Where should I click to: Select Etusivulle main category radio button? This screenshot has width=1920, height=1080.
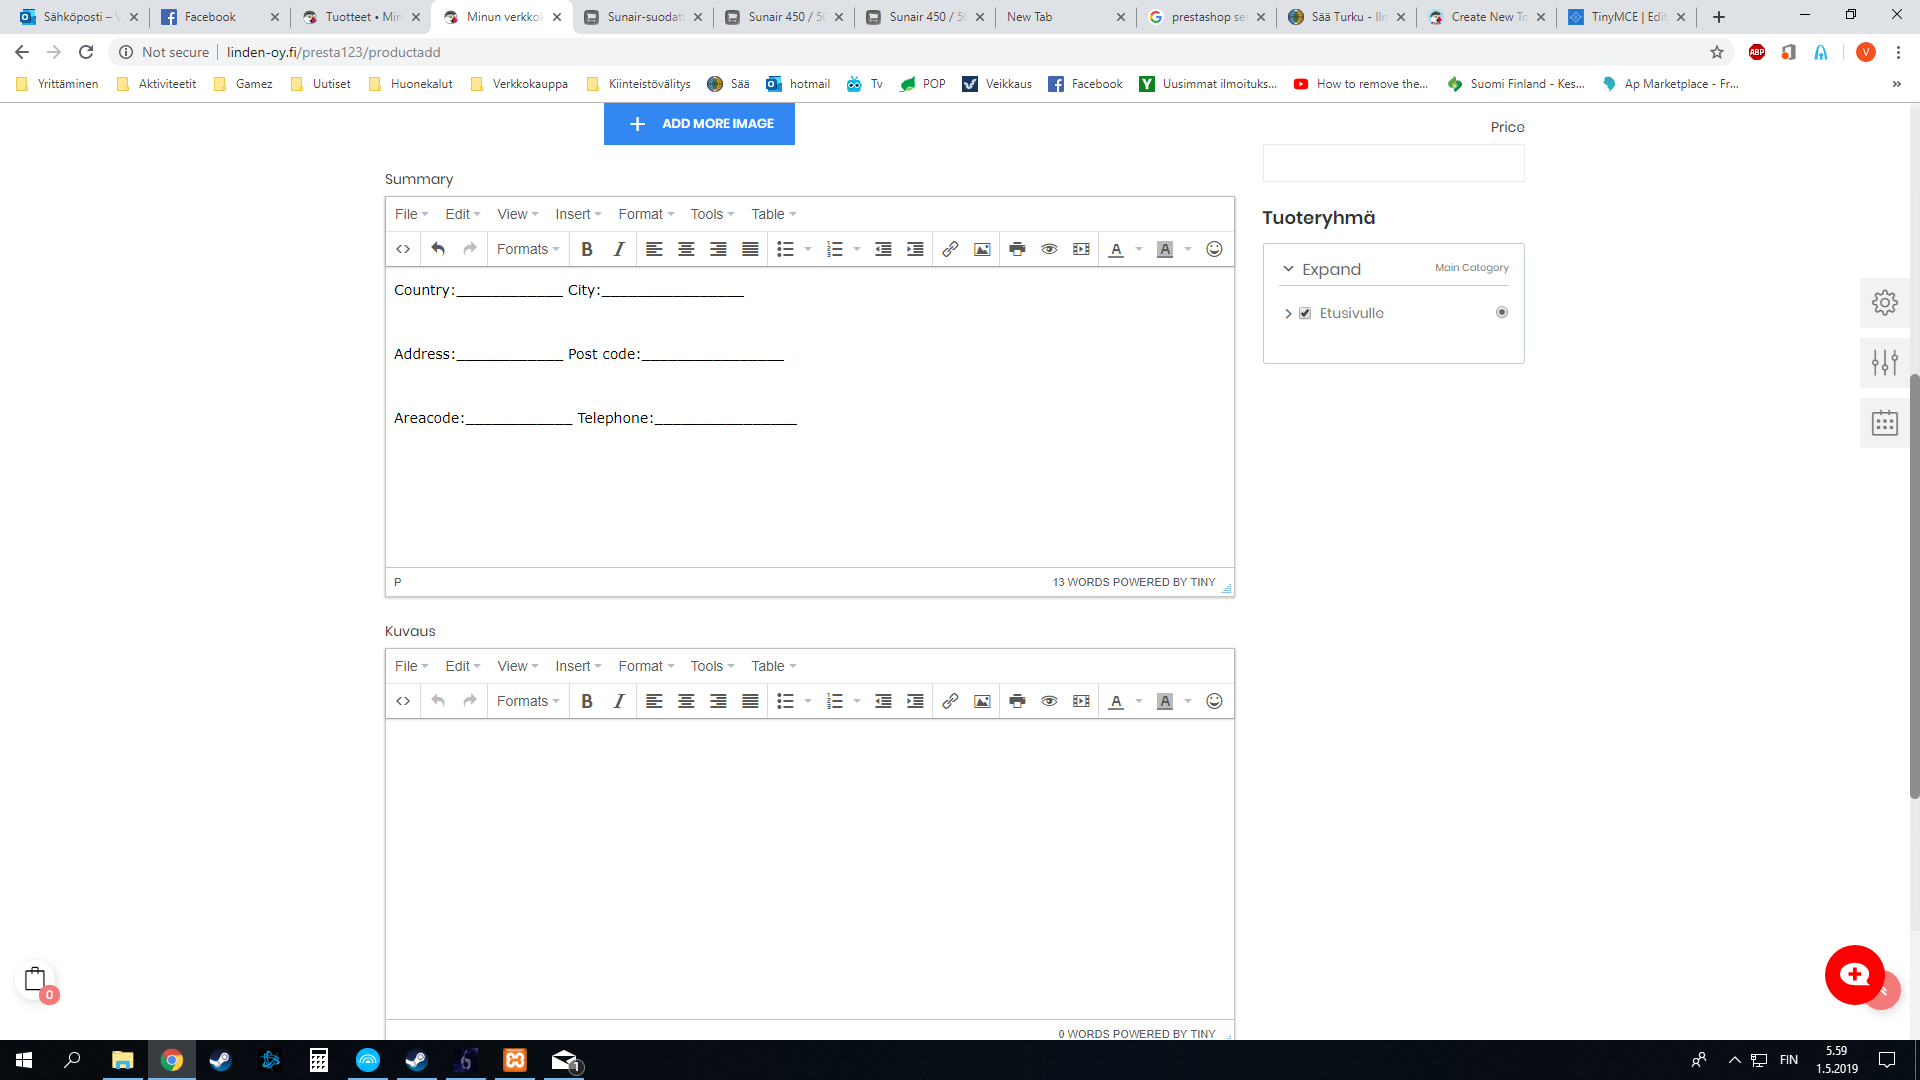coord(1501,312)
